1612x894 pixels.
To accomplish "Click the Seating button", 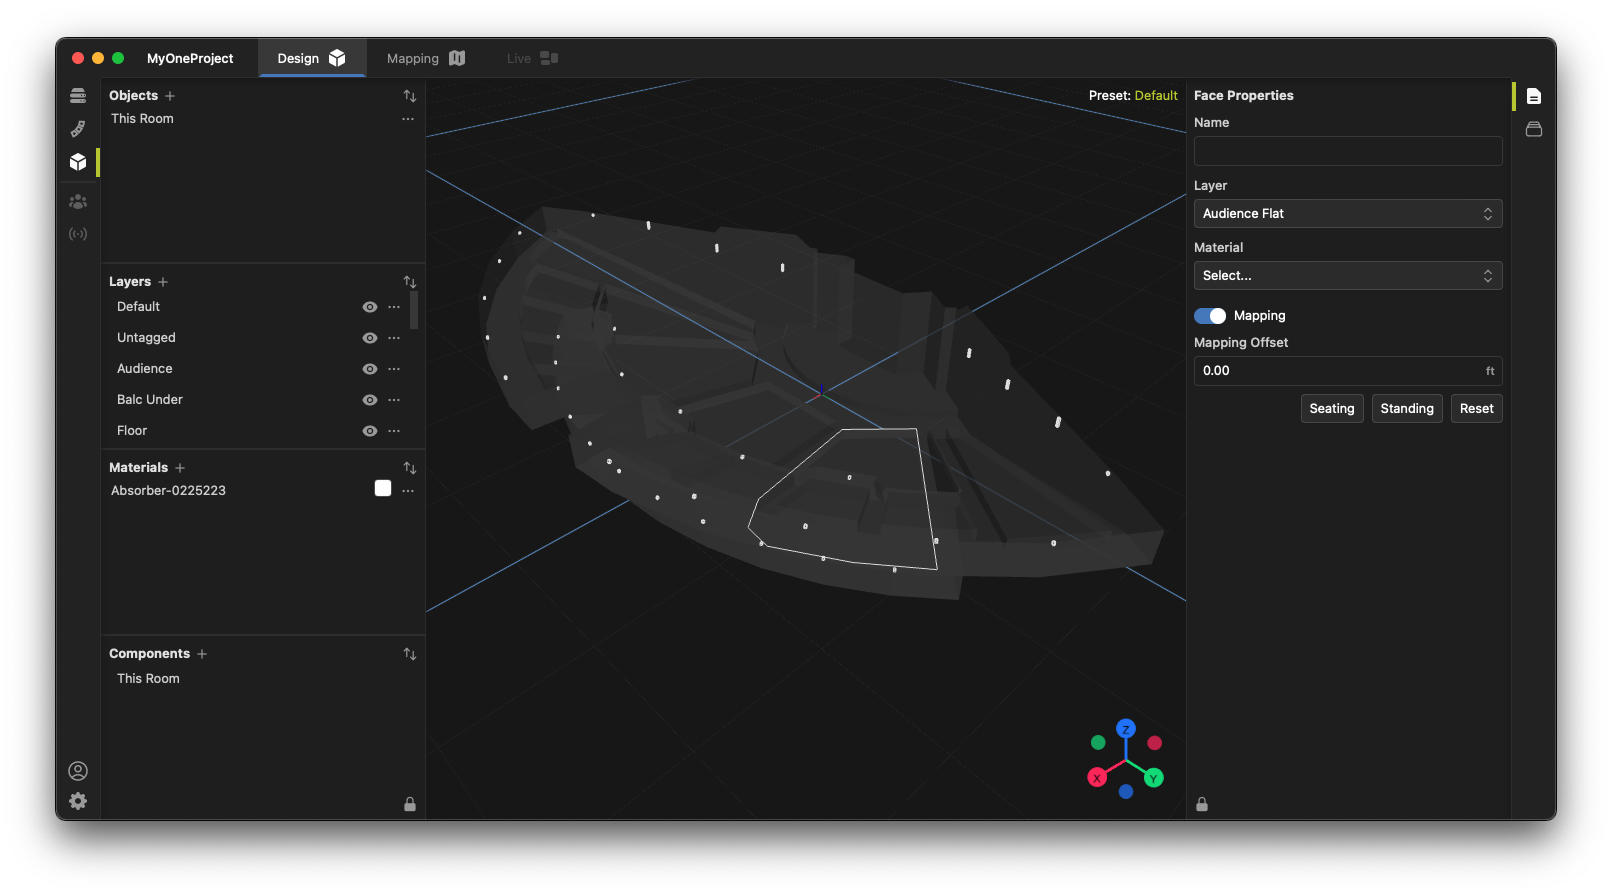I will pos(1331,409).
